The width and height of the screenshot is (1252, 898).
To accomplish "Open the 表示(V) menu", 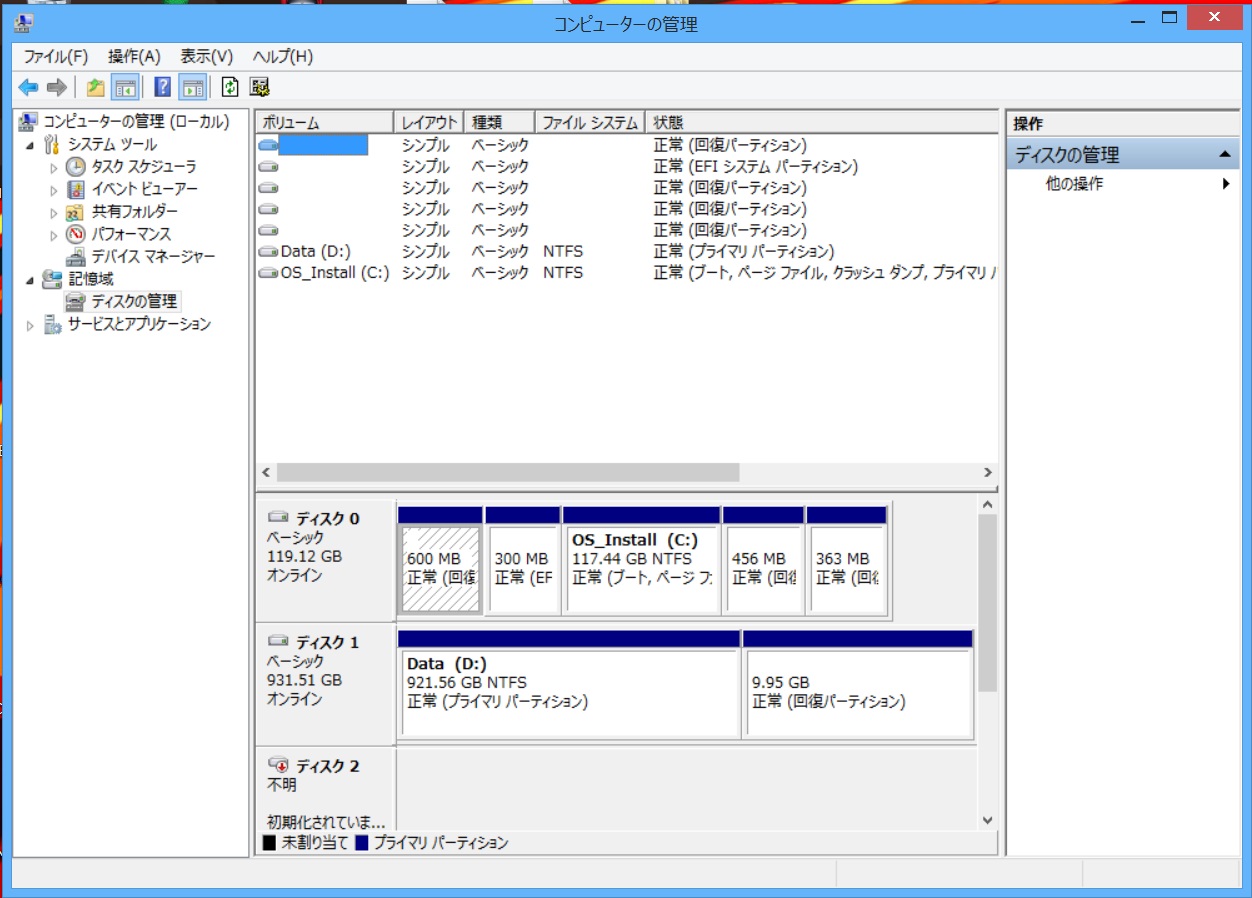I will click(206, 56).
